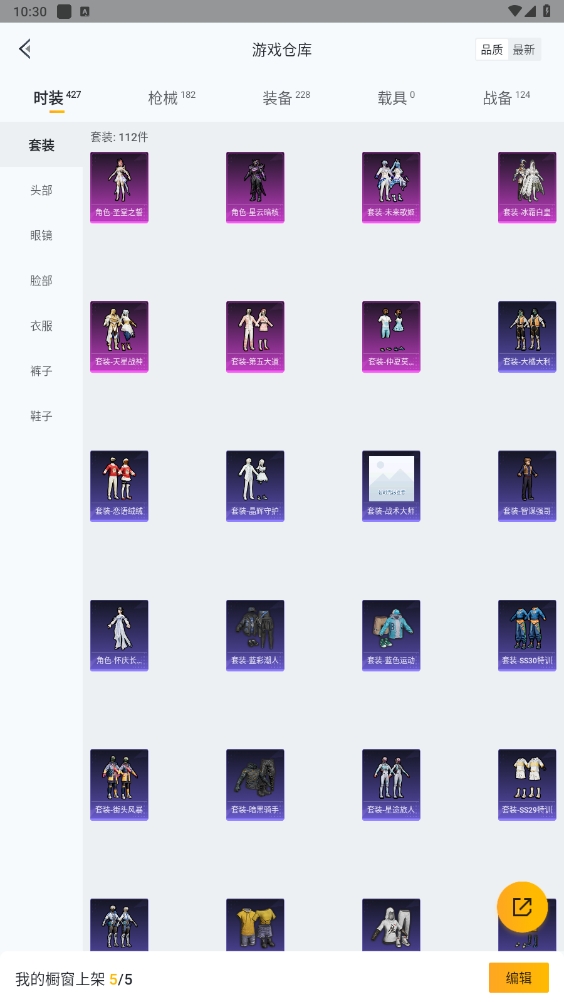
Task: Tap the orange share floating button
Action: click(522, 907)
